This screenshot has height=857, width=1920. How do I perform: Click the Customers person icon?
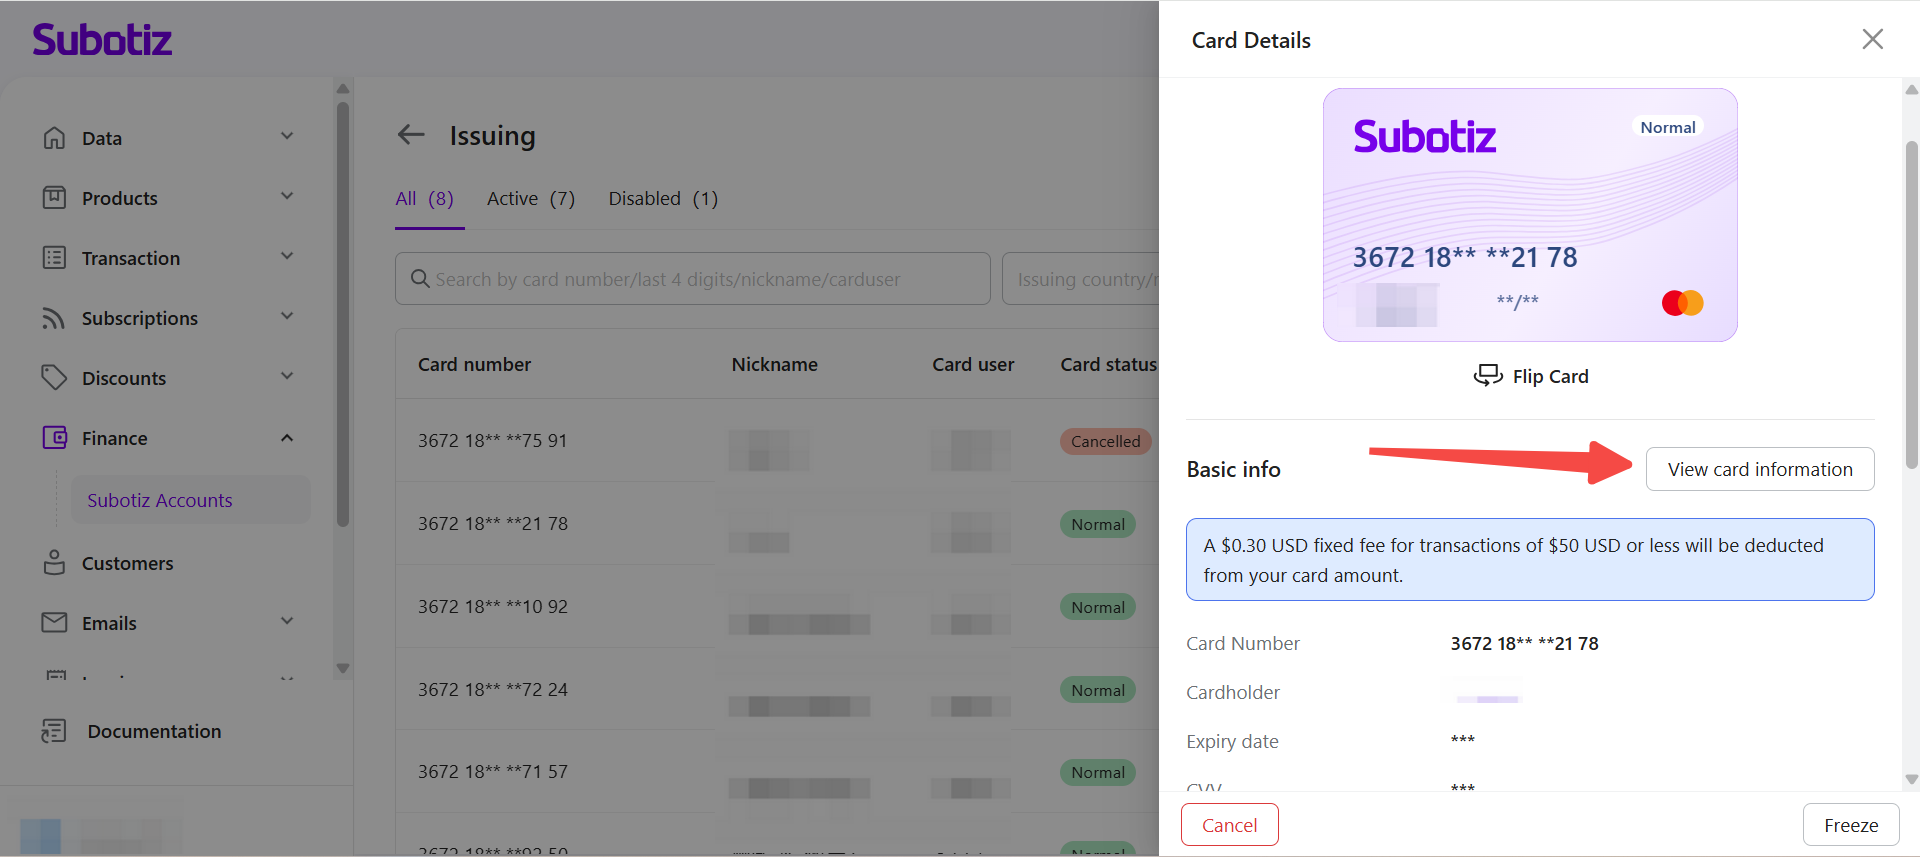(54, 563)
